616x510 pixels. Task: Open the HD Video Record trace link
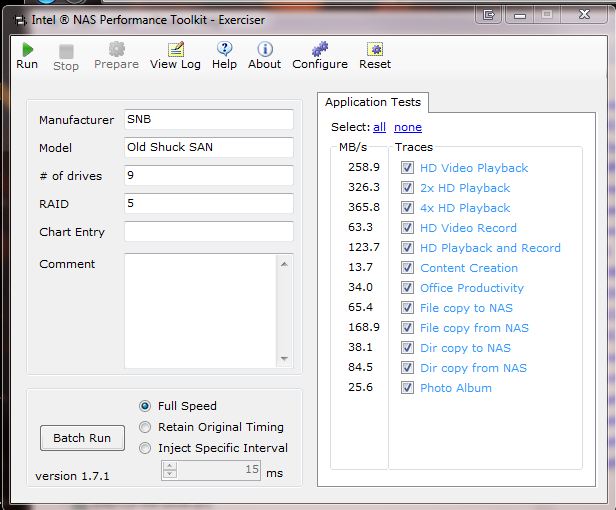(468, 228)
